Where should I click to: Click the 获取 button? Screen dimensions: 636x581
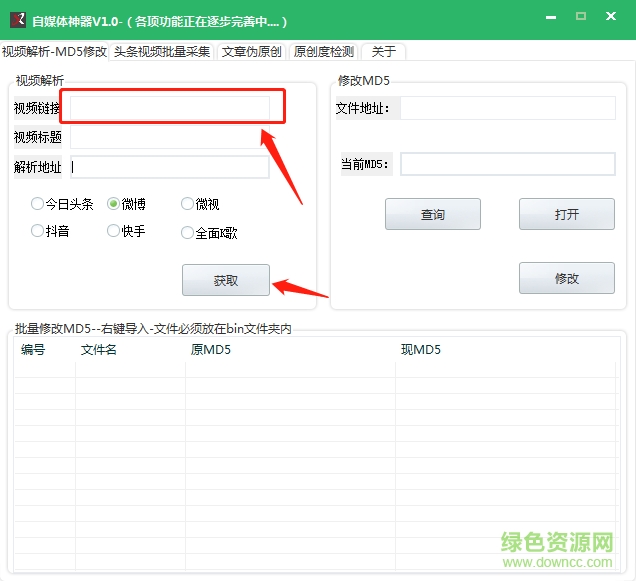226,281
